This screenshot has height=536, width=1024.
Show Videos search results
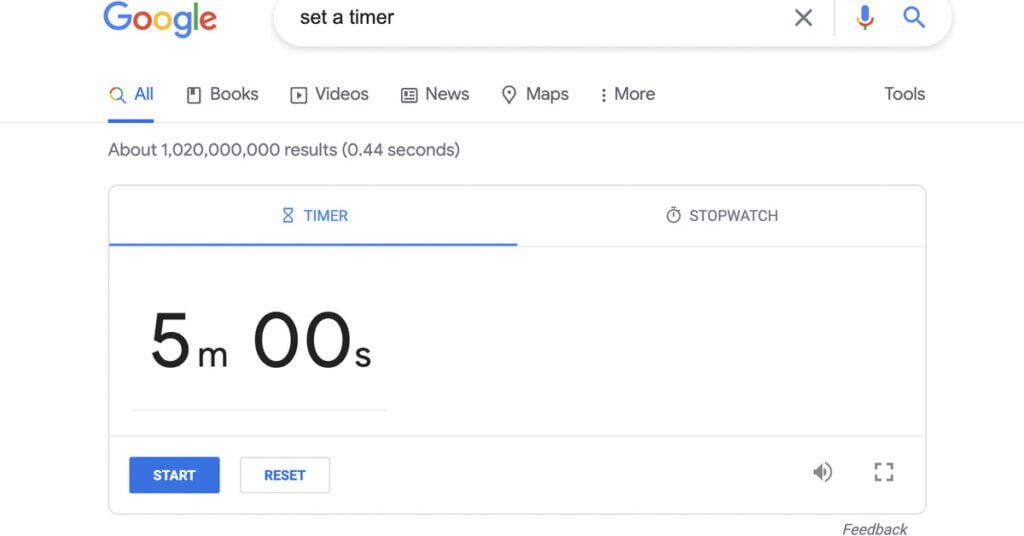(x=329, y=94)
